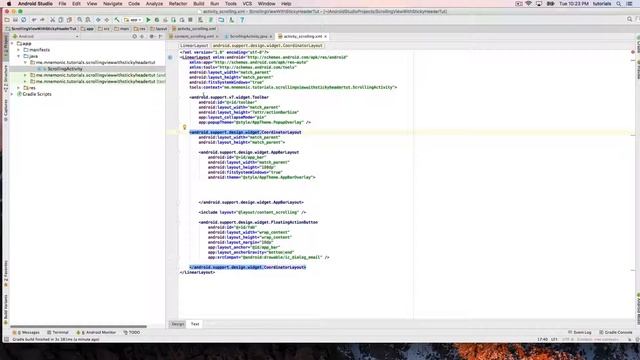Image resolution: width=640 pixels, height=360 pixels.
Task: Expand the manifests folder arrow
Action: coord(19,50)
